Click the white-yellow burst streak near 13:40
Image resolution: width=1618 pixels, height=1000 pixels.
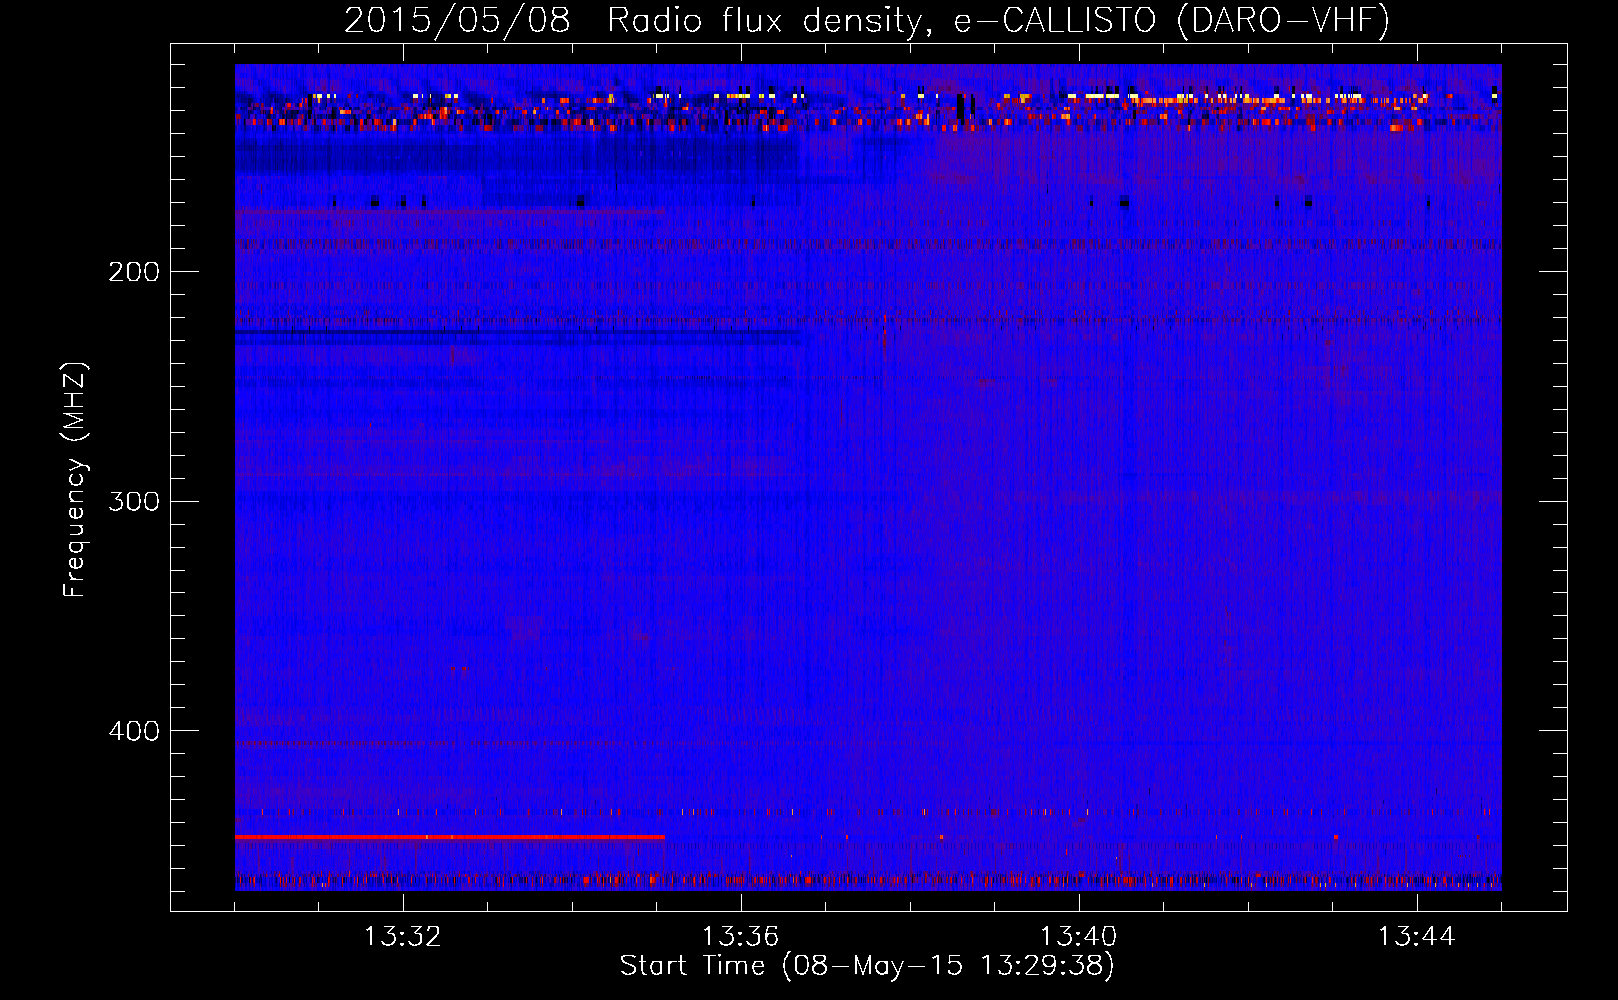click(1093, 96)
